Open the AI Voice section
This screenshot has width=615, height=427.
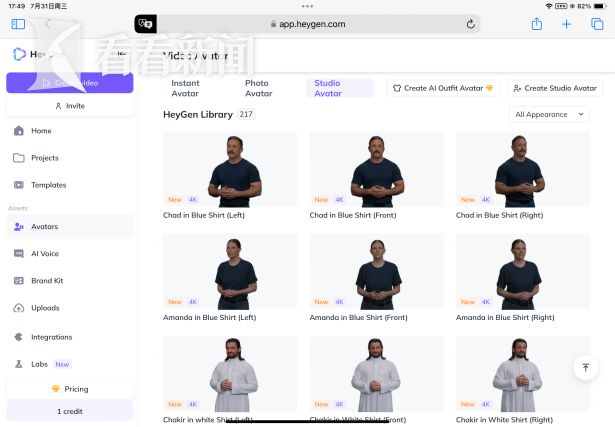[70, 253]
